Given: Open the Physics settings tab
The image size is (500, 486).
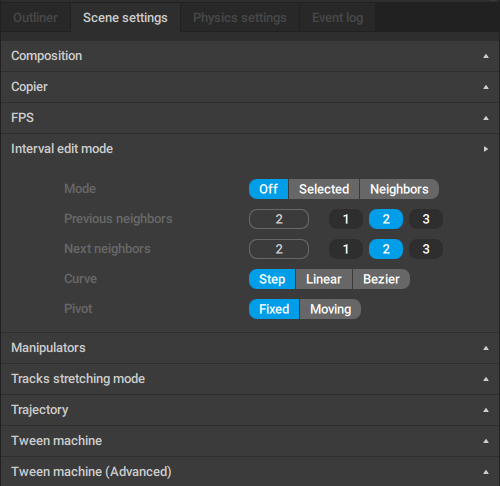Looking at the screenshot, I should click(240, 18).
